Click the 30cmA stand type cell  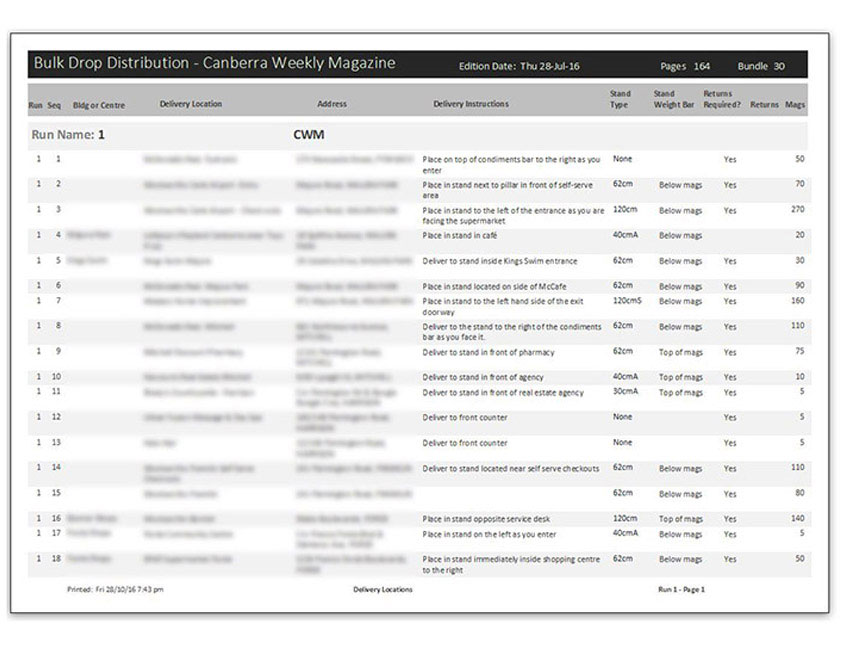pos(626,391)
